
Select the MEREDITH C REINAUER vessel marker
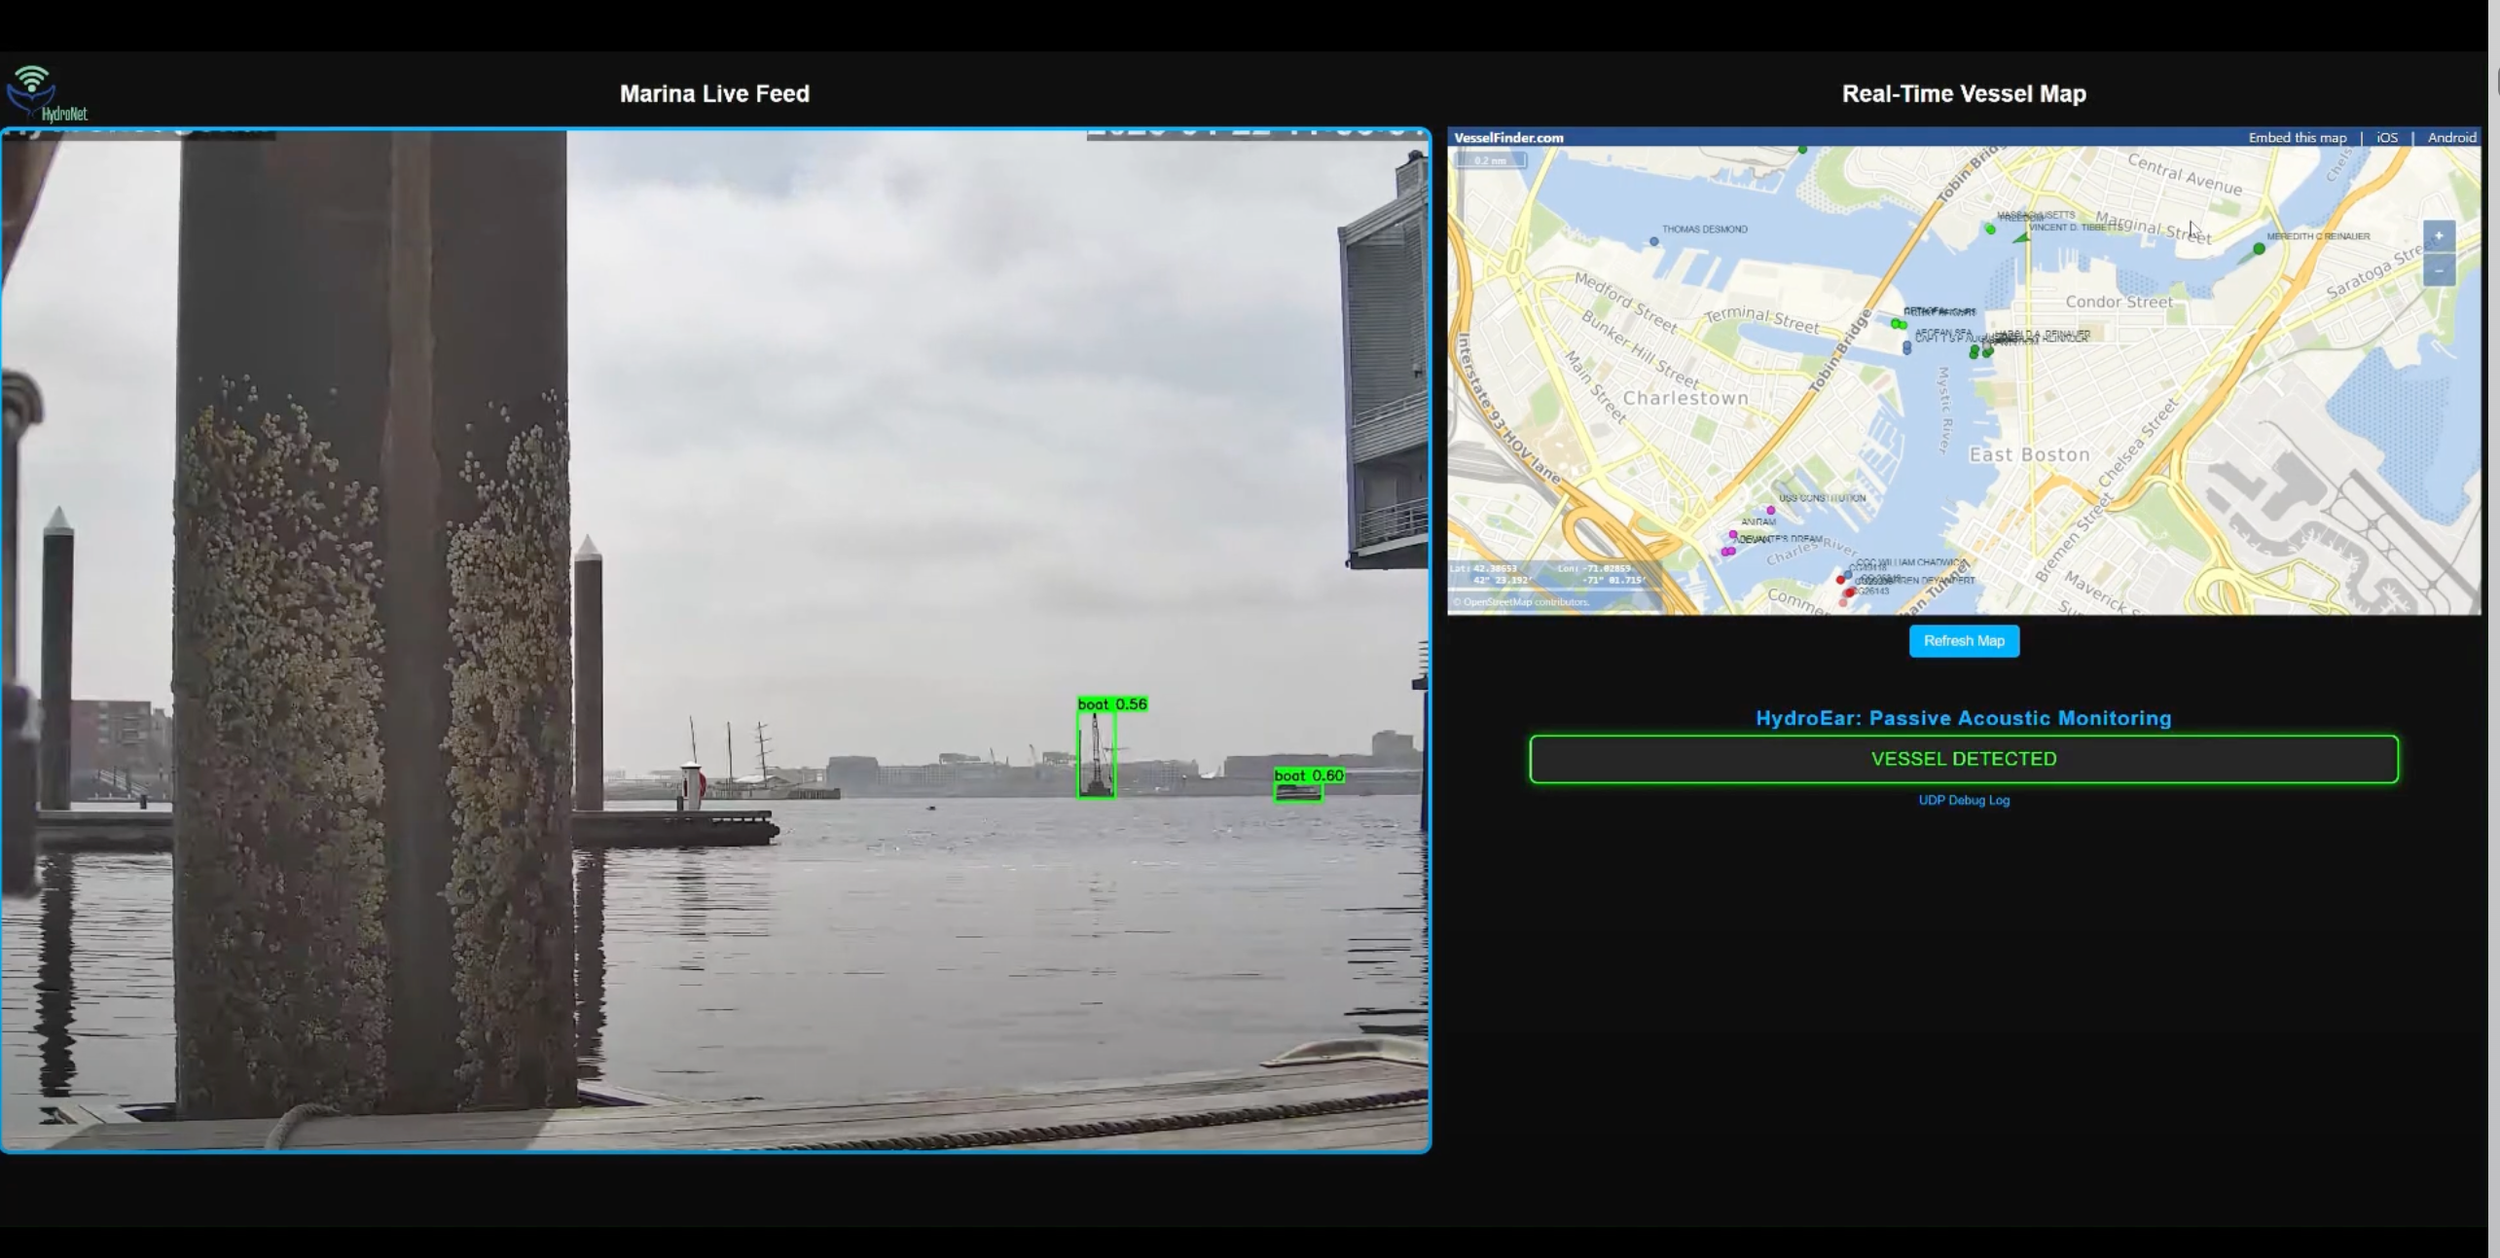[2259, 248]
